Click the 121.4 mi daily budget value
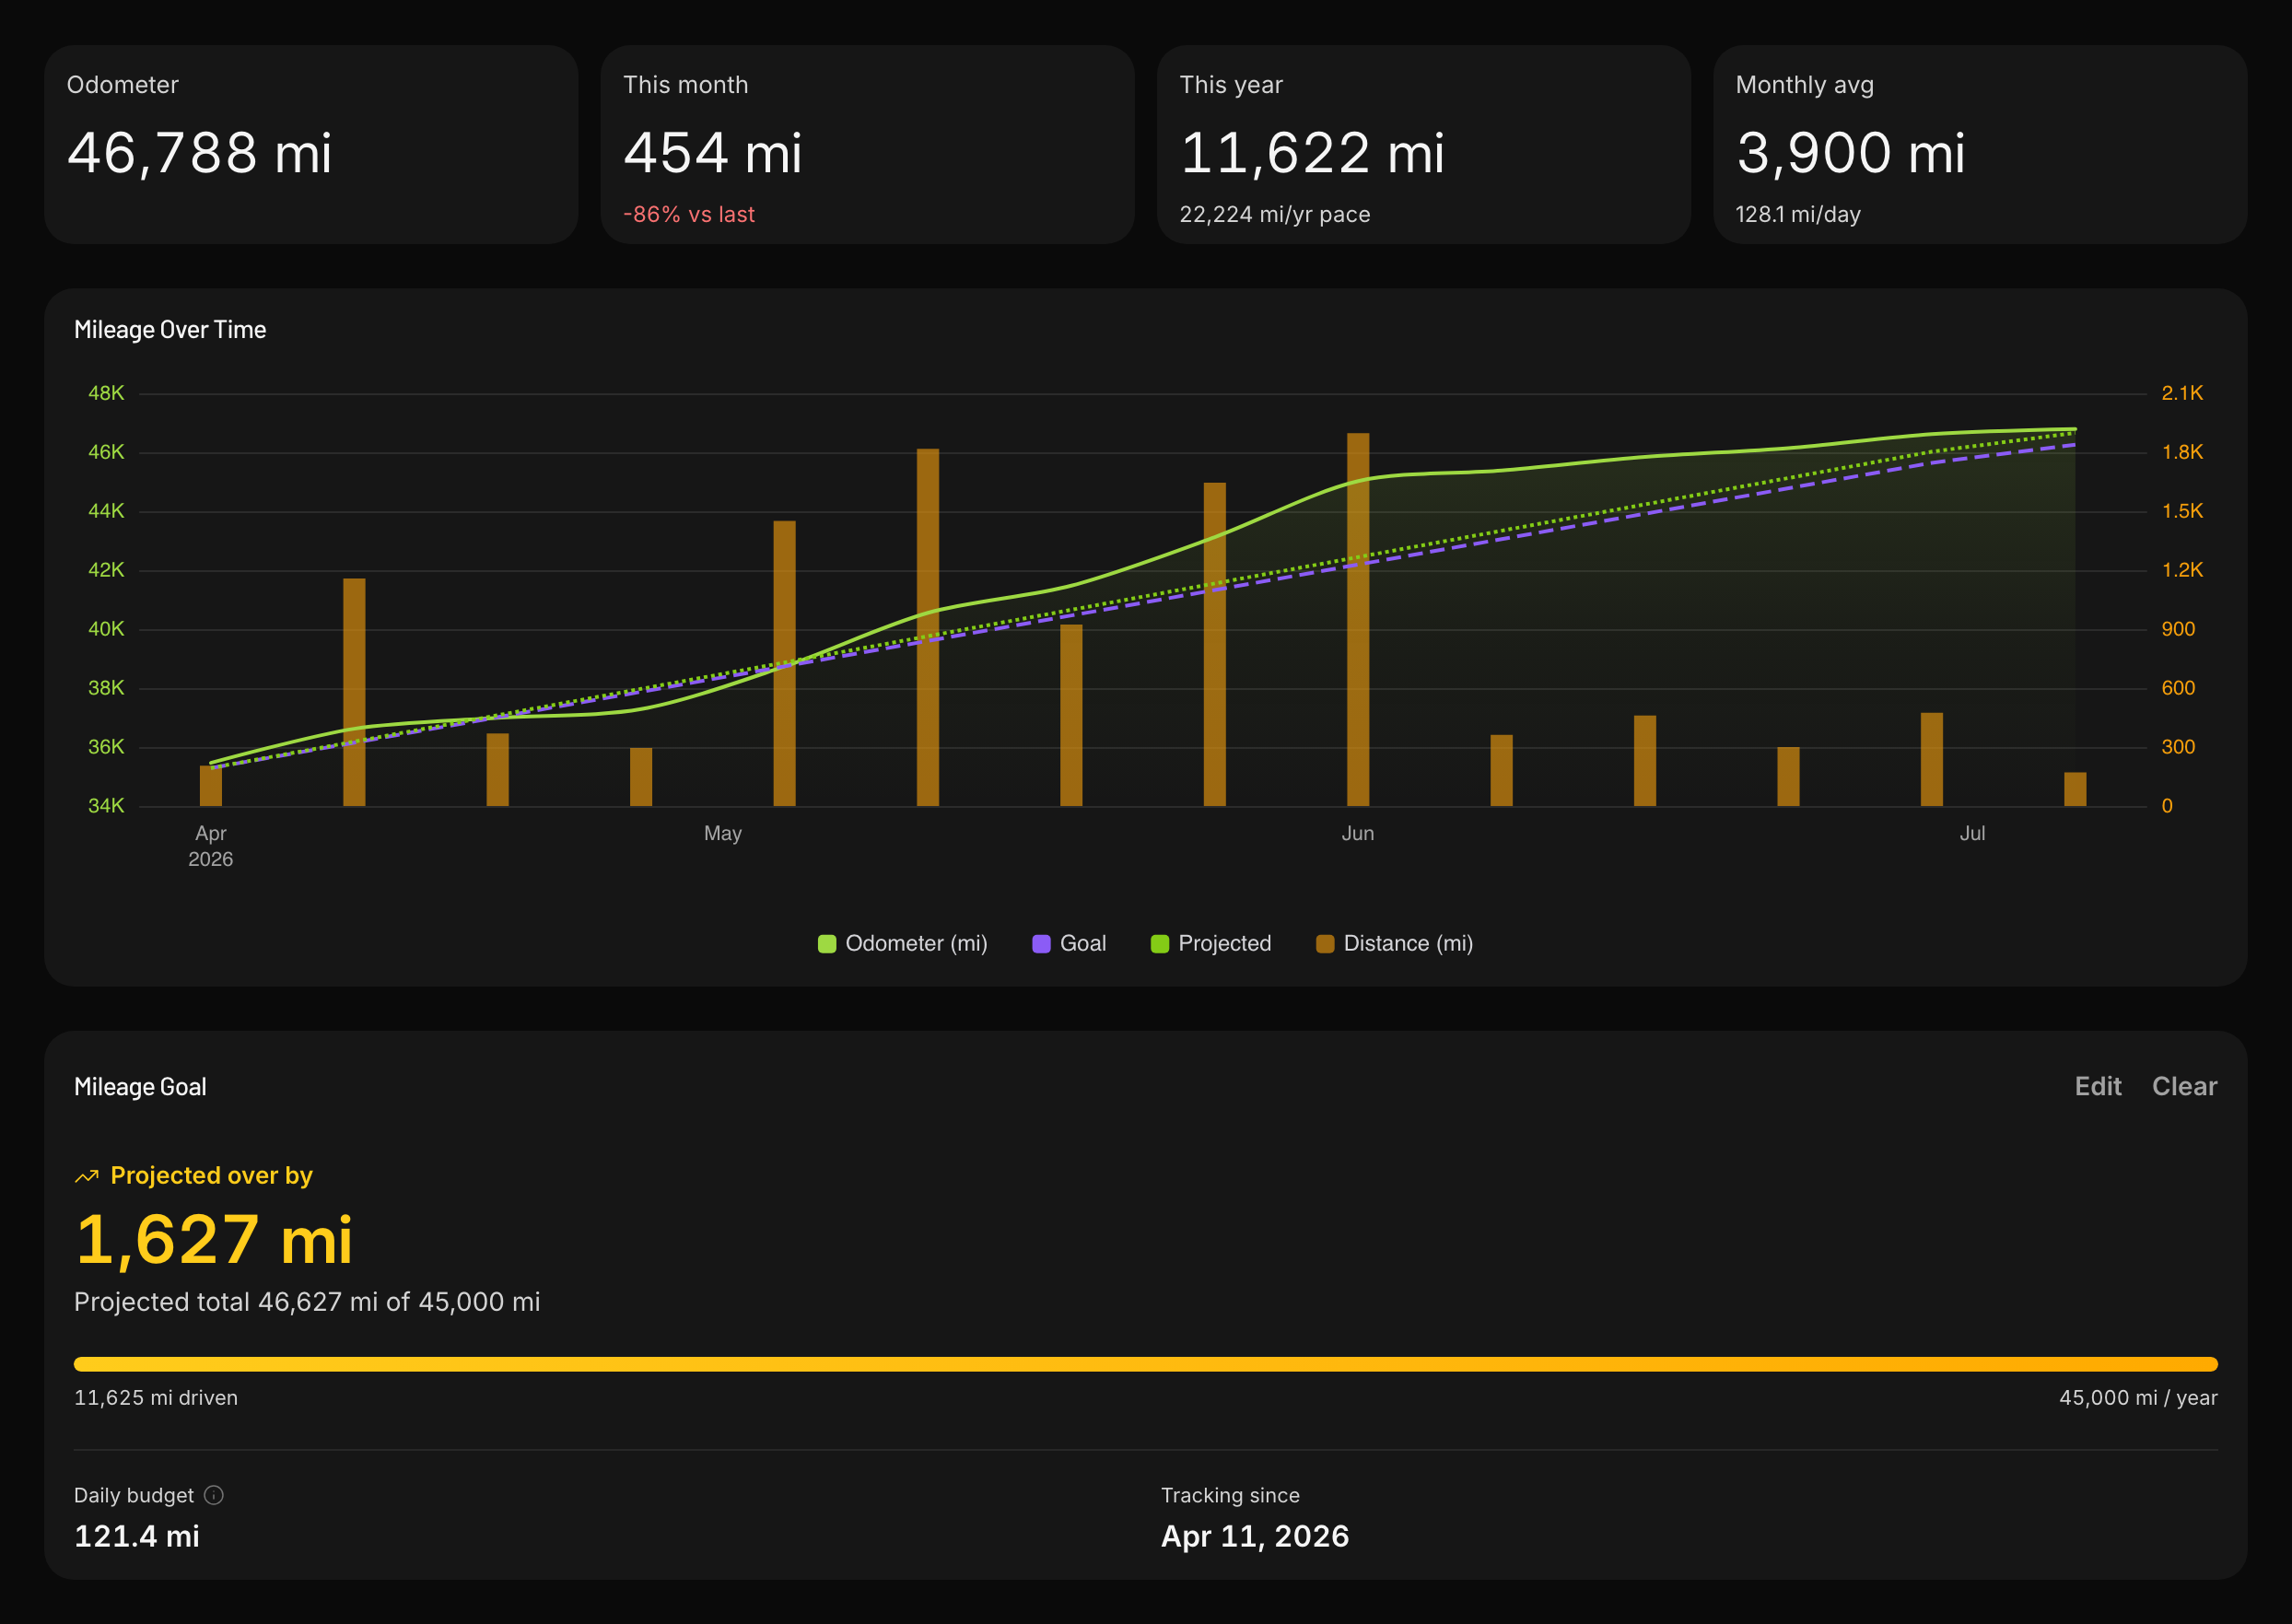The width and height of the screenshot is (2292, 1624). click(x=137, y=1536)
